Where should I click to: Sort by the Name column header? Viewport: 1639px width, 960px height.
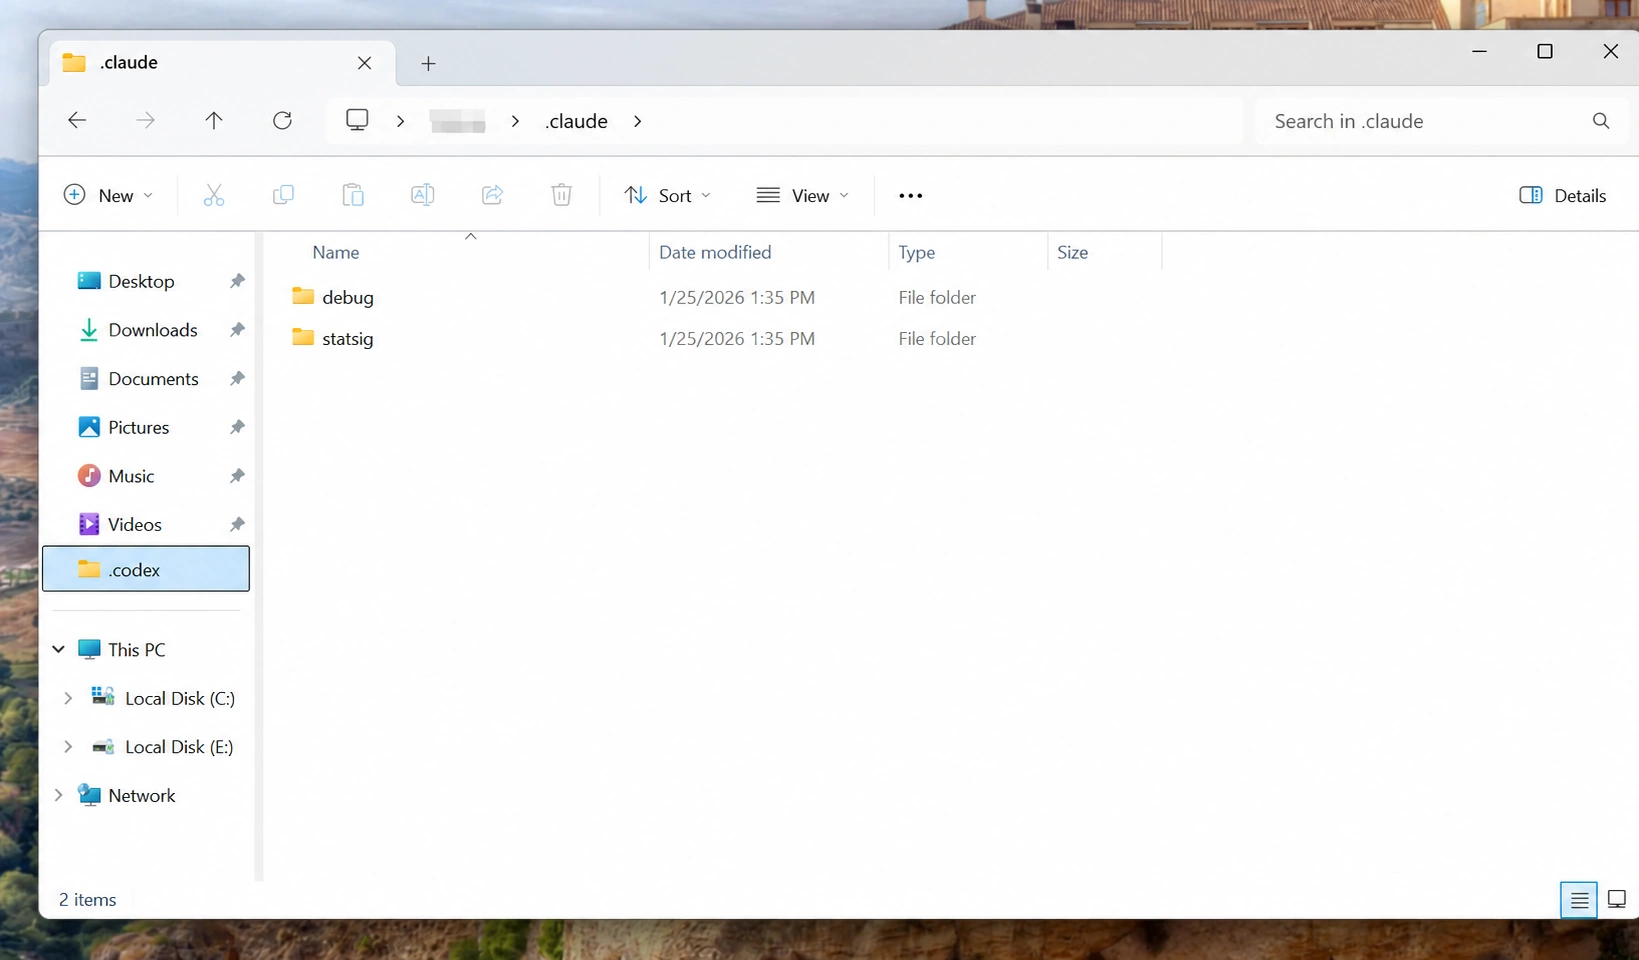point(336,252)
